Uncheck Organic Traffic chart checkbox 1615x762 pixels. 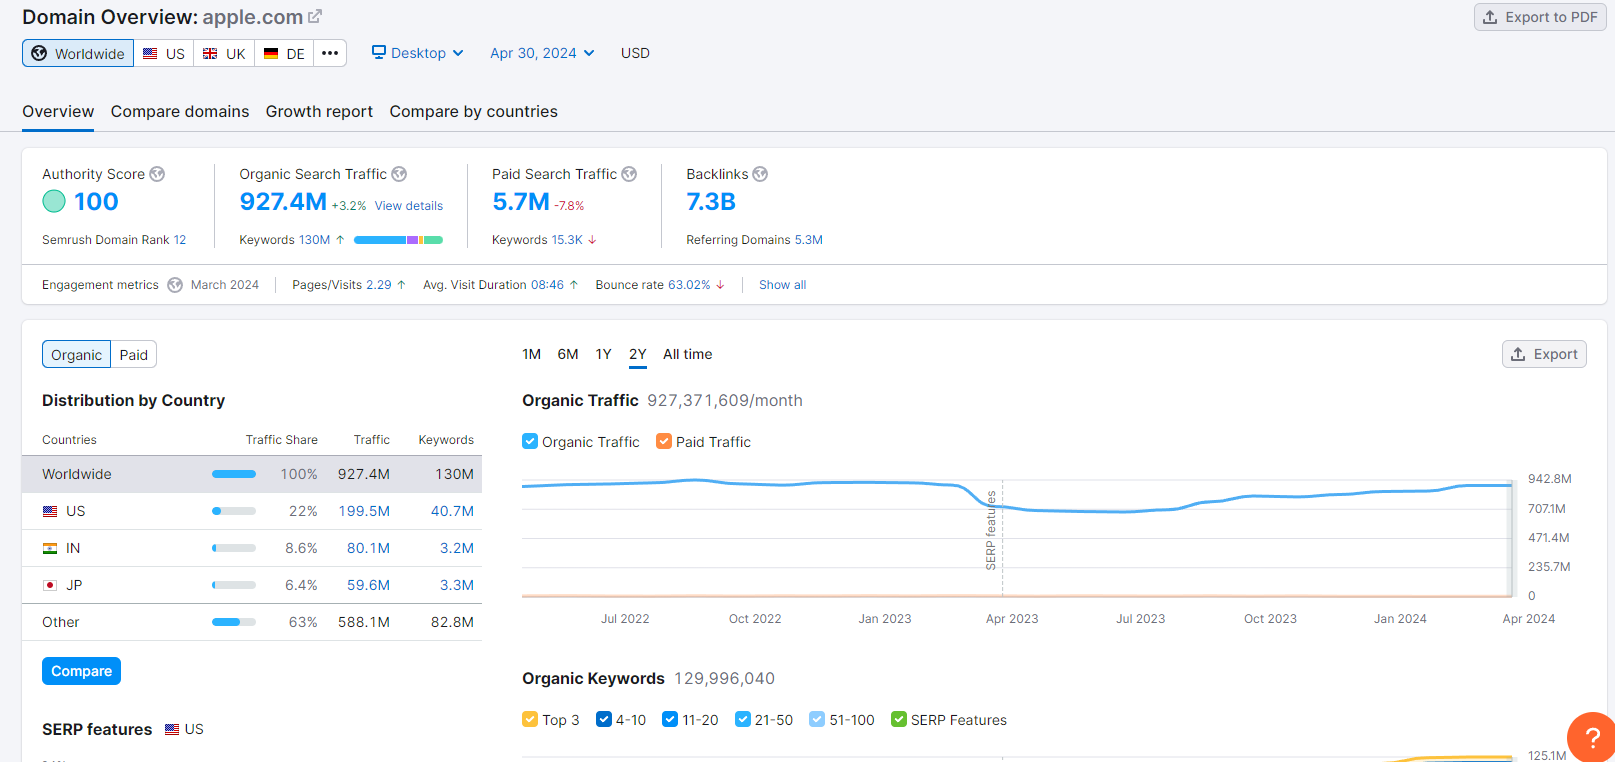pyautogui.click(x=530, y=441)
